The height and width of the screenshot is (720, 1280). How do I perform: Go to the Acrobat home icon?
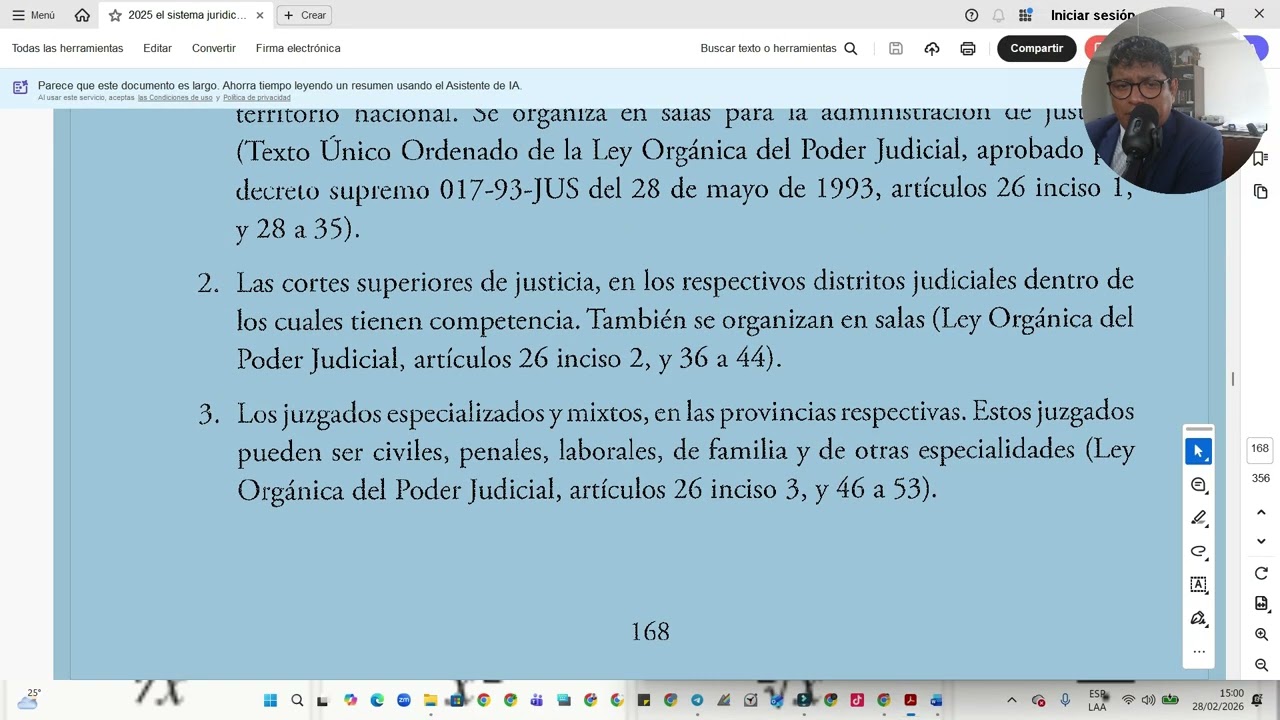point(82,15)
